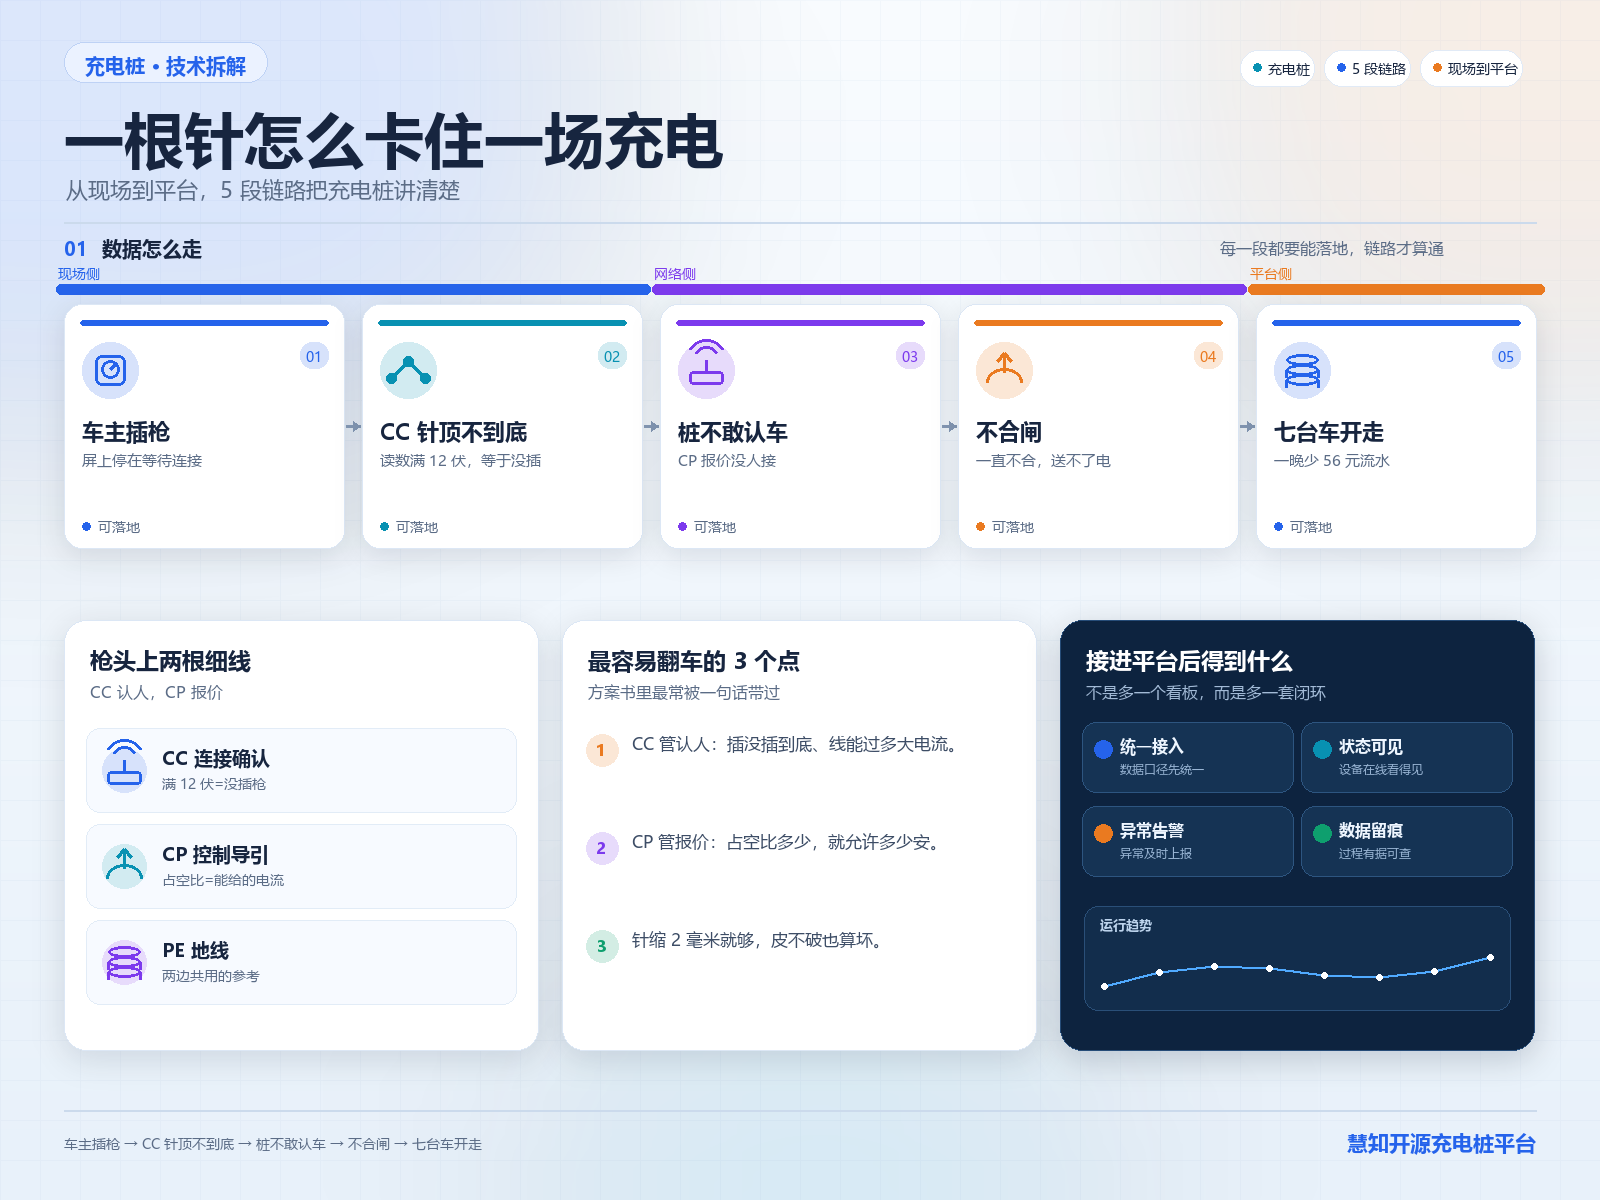Click the 平台侧 segment label
The height and width of the screenshot is (1200, 1600).
tap(1271, 274)
